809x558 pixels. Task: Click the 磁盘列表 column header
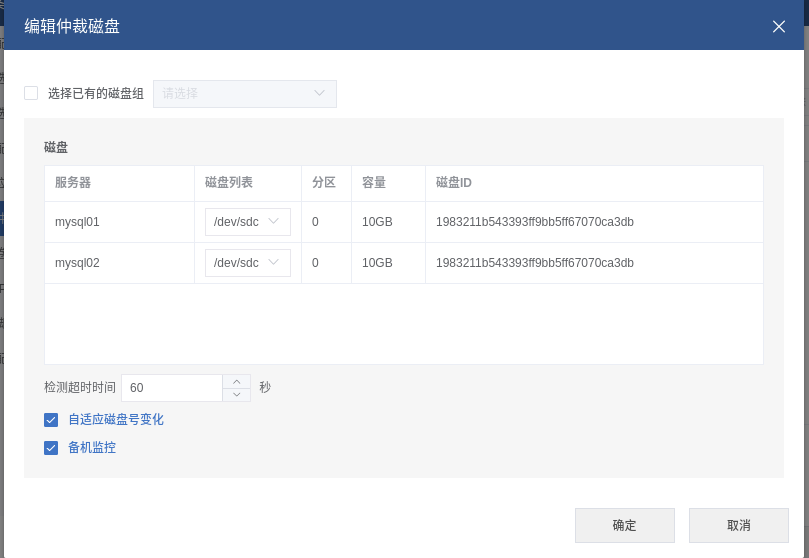tap(229, 183)
